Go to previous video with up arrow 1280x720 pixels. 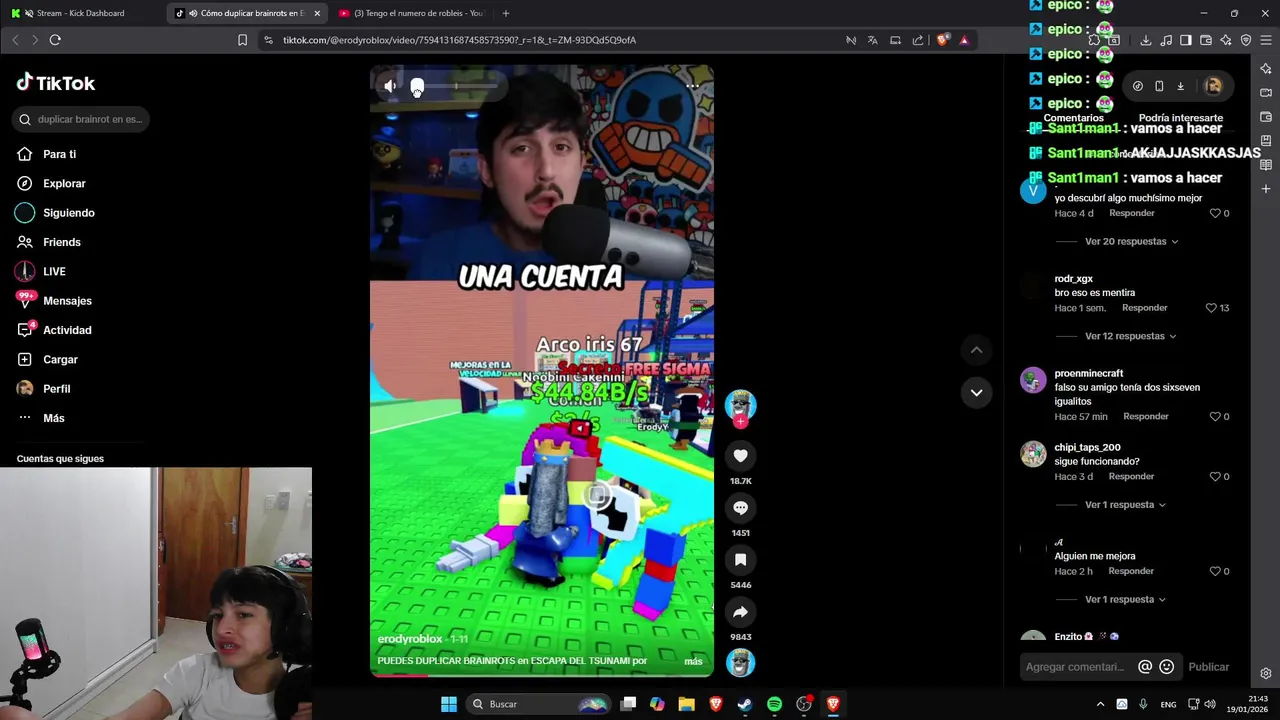point(976,350)
